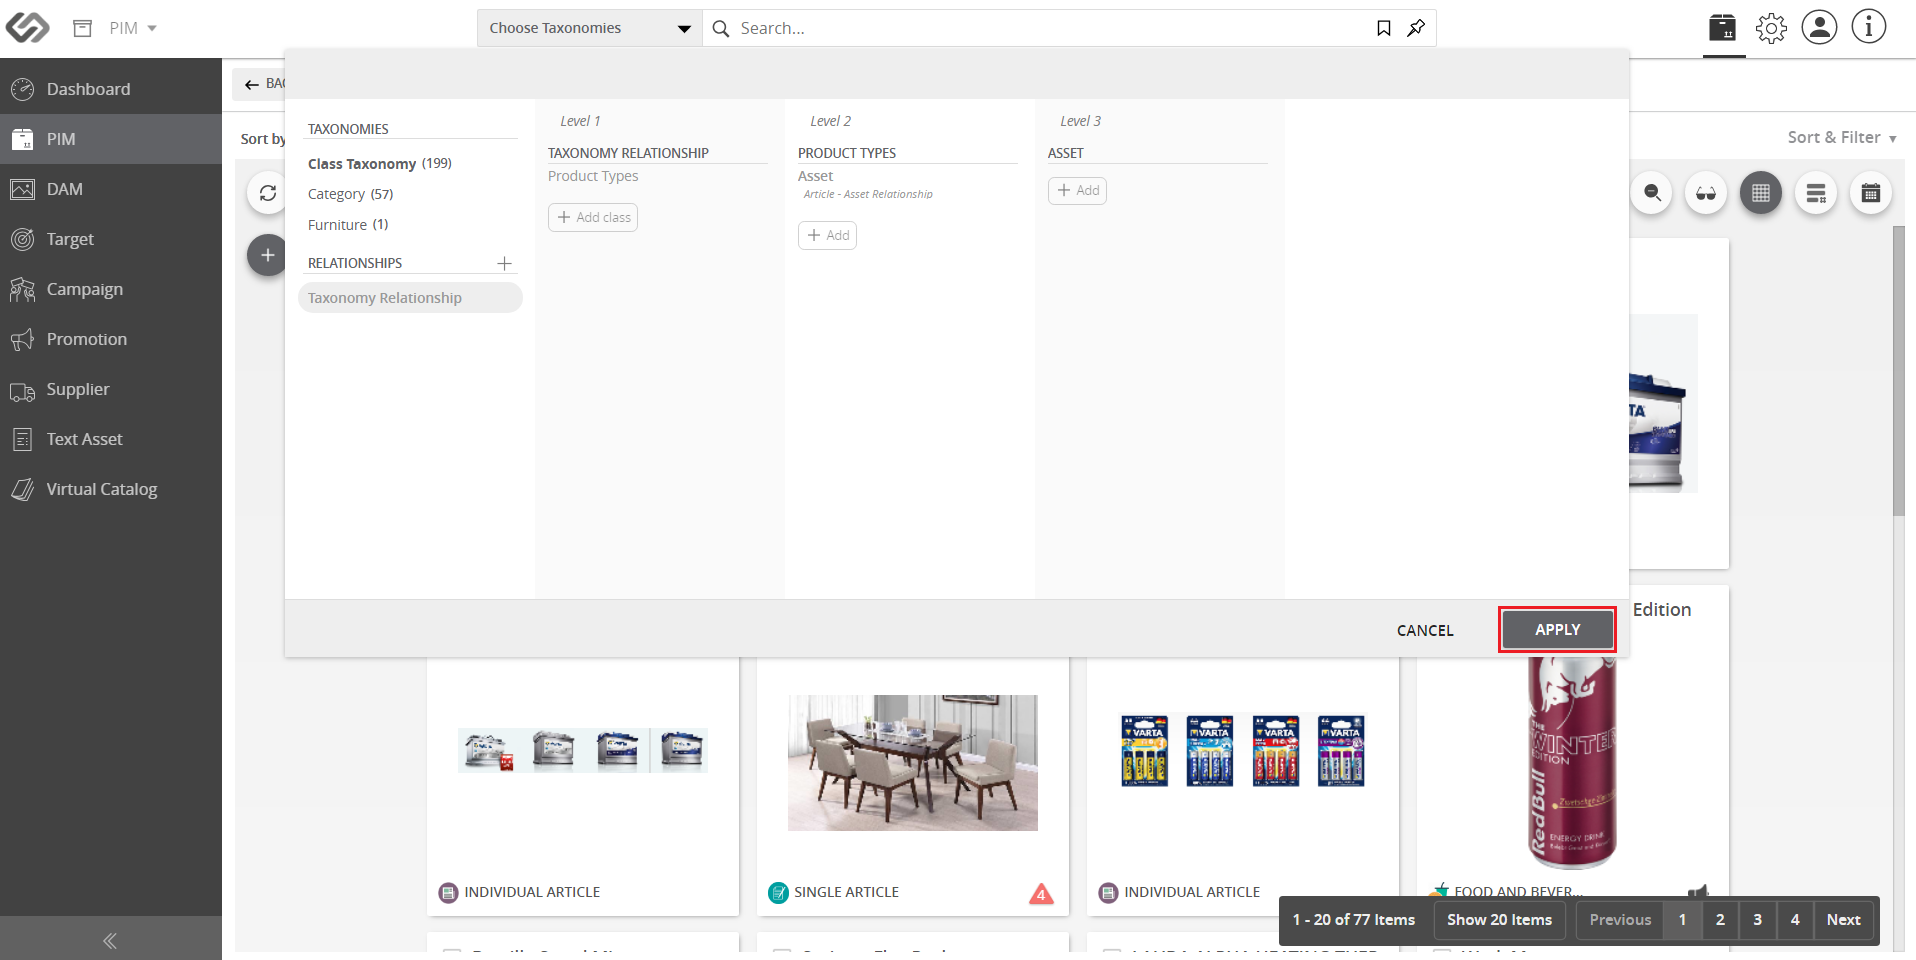Click the pin icon beside search
Viewport: 1916px width, 960px height.
pos(1416,28)
